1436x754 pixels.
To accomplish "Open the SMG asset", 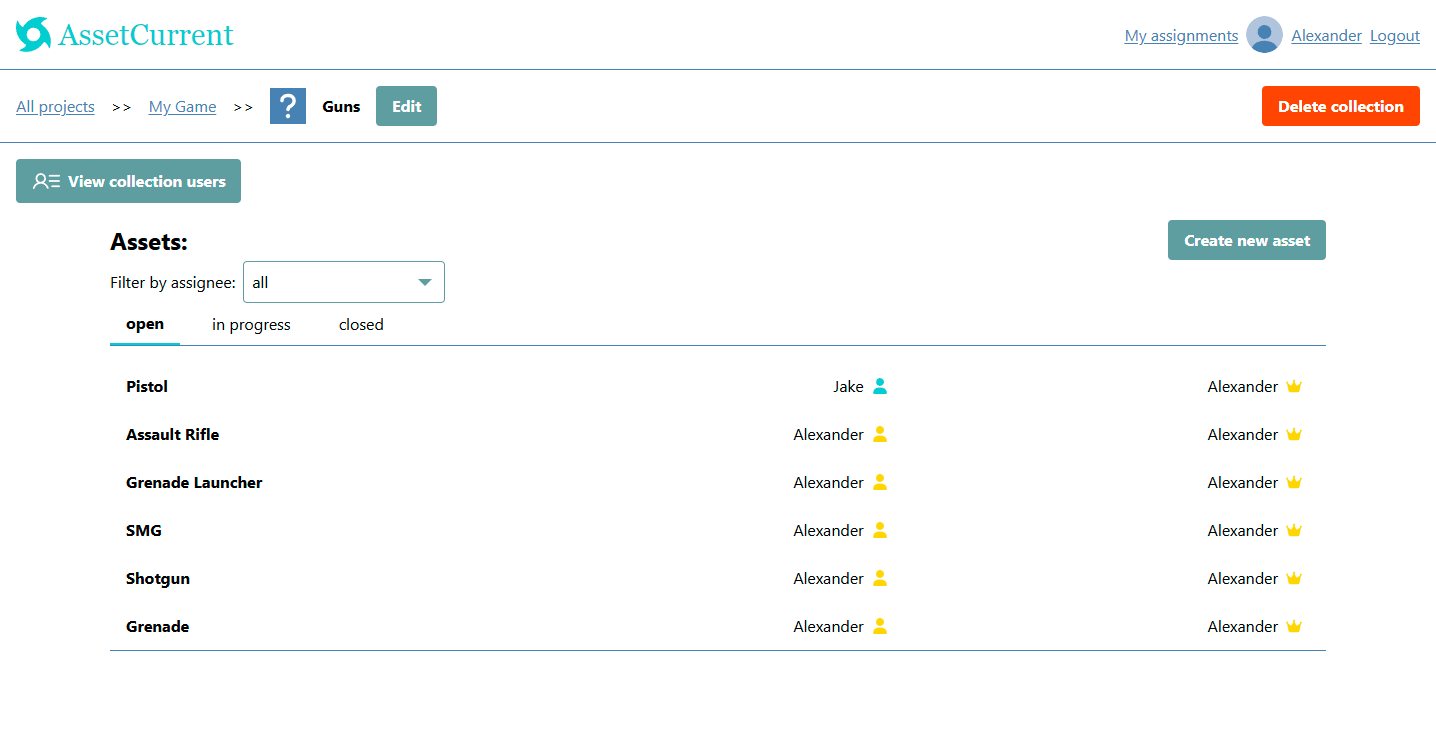I will click(144, 530).
